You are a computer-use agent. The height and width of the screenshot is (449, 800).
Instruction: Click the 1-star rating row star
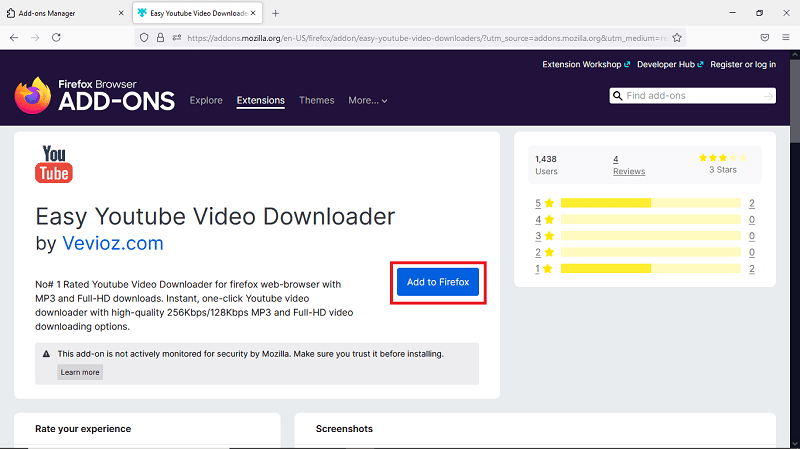tap(547, 268)
